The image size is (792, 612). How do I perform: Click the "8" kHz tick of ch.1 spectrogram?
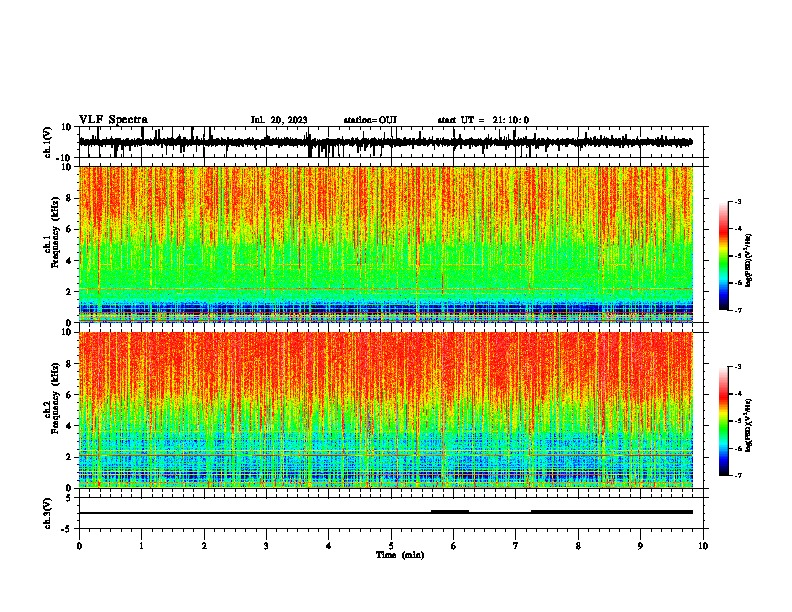click(69, 198)
